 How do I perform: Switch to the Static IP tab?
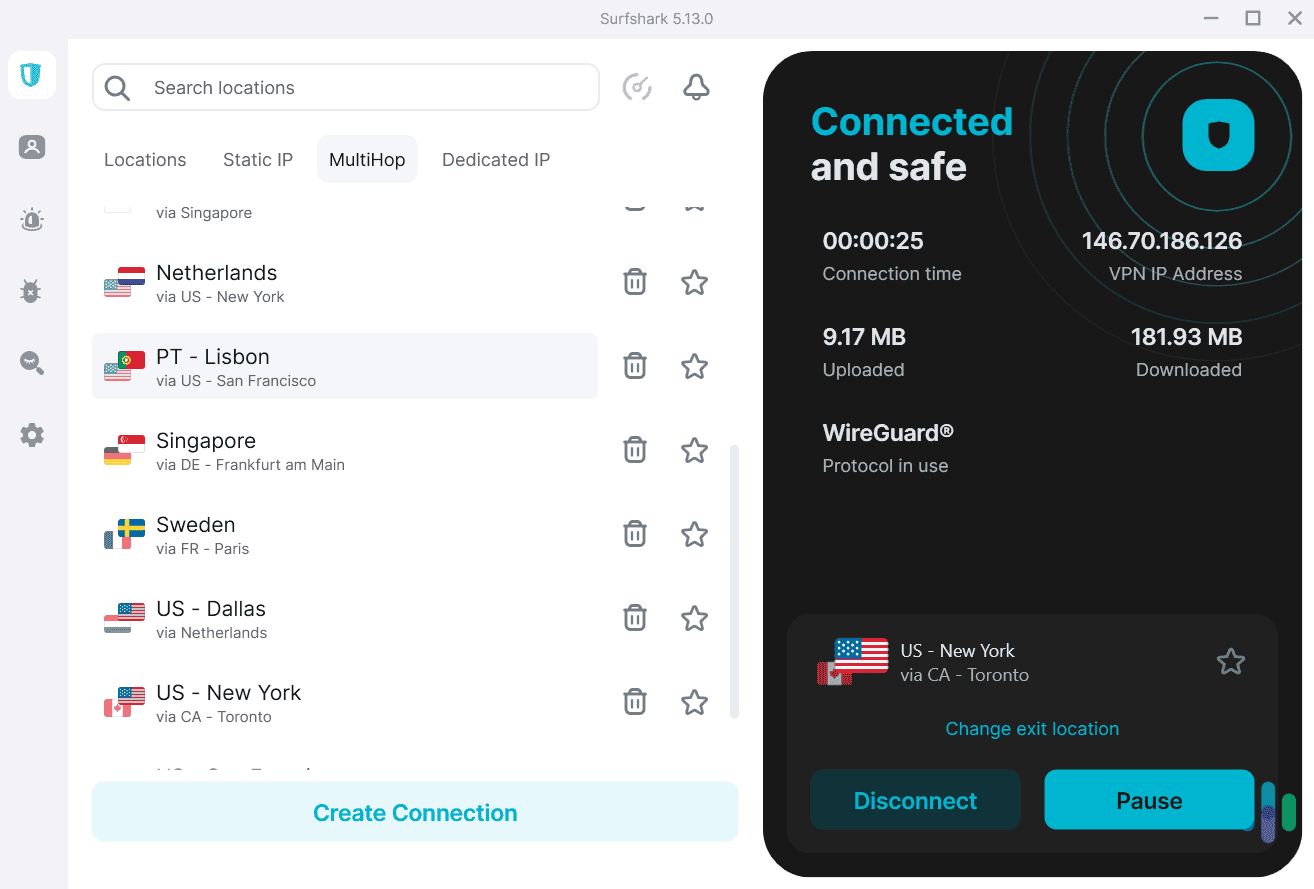coord(257,159)
